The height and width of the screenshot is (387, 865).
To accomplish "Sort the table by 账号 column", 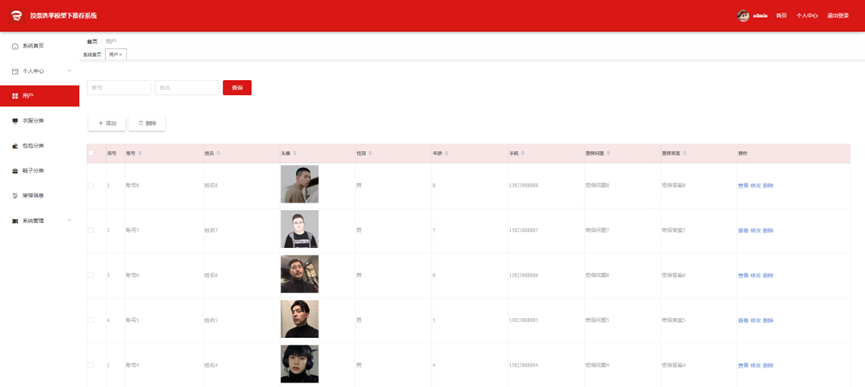I will pos(140,153).
